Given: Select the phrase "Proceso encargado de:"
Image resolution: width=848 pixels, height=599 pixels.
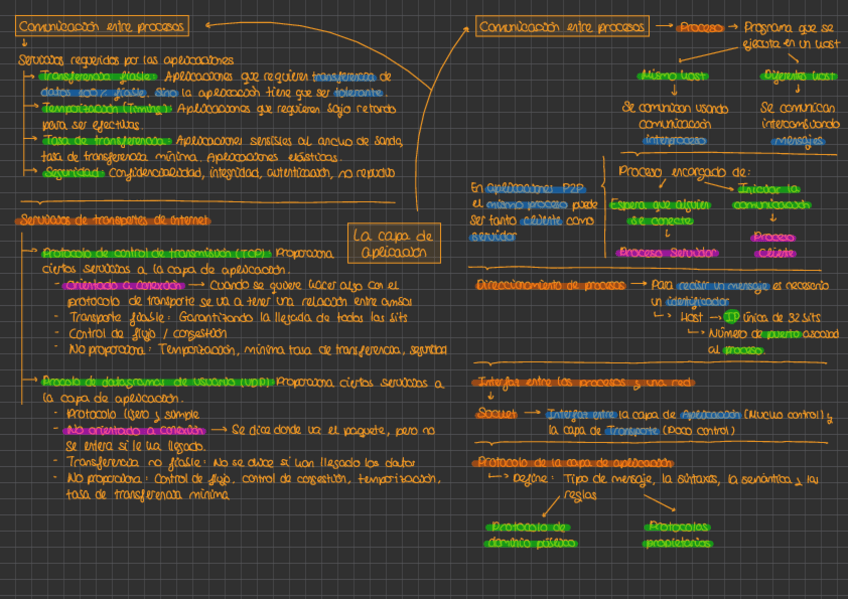Looking at the screenshot, I should point(684,172).
